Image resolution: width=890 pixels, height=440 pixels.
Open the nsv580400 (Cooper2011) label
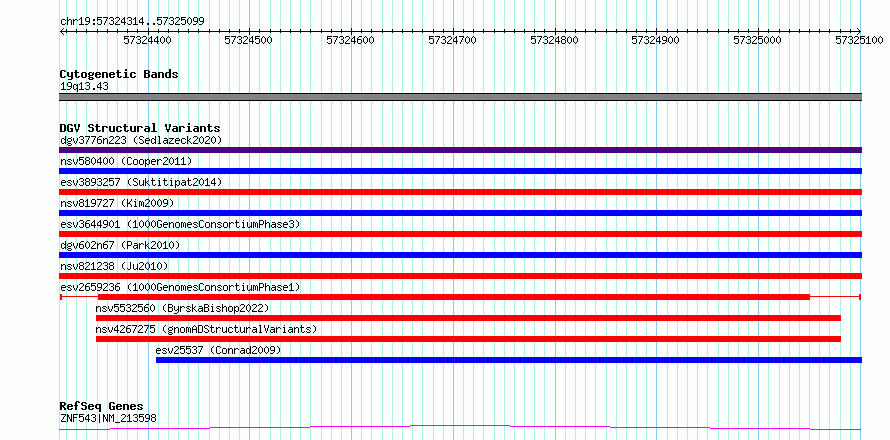(126, 161)
